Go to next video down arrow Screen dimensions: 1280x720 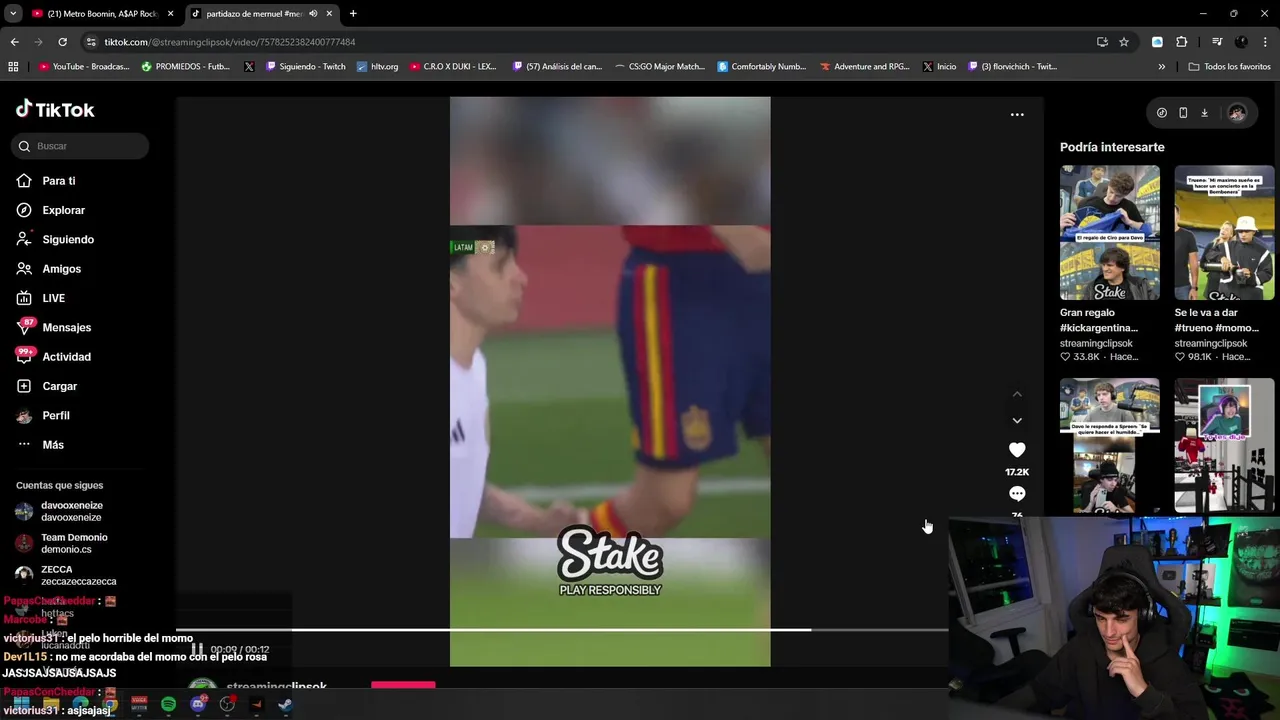tap(1017, 420)
